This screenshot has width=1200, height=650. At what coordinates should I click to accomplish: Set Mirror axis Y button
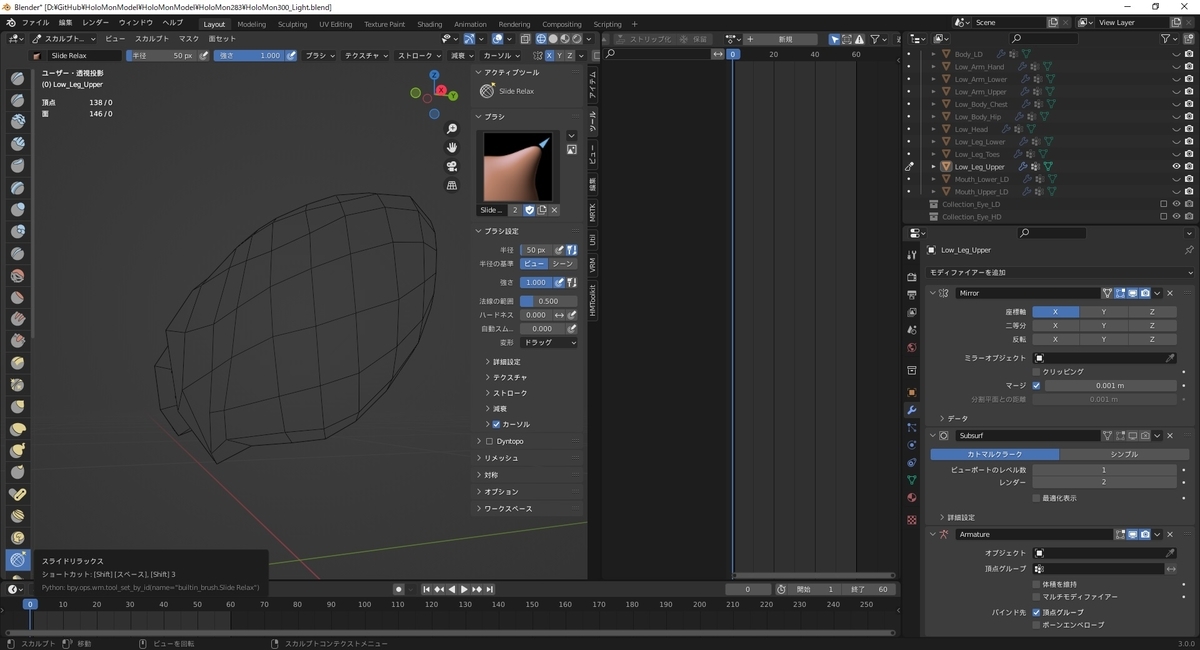pos(1104,312)
